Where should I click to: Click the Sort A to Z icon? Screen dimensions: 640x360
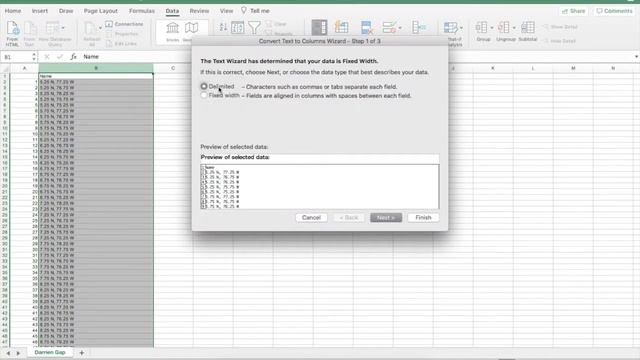tap(223, 27)
